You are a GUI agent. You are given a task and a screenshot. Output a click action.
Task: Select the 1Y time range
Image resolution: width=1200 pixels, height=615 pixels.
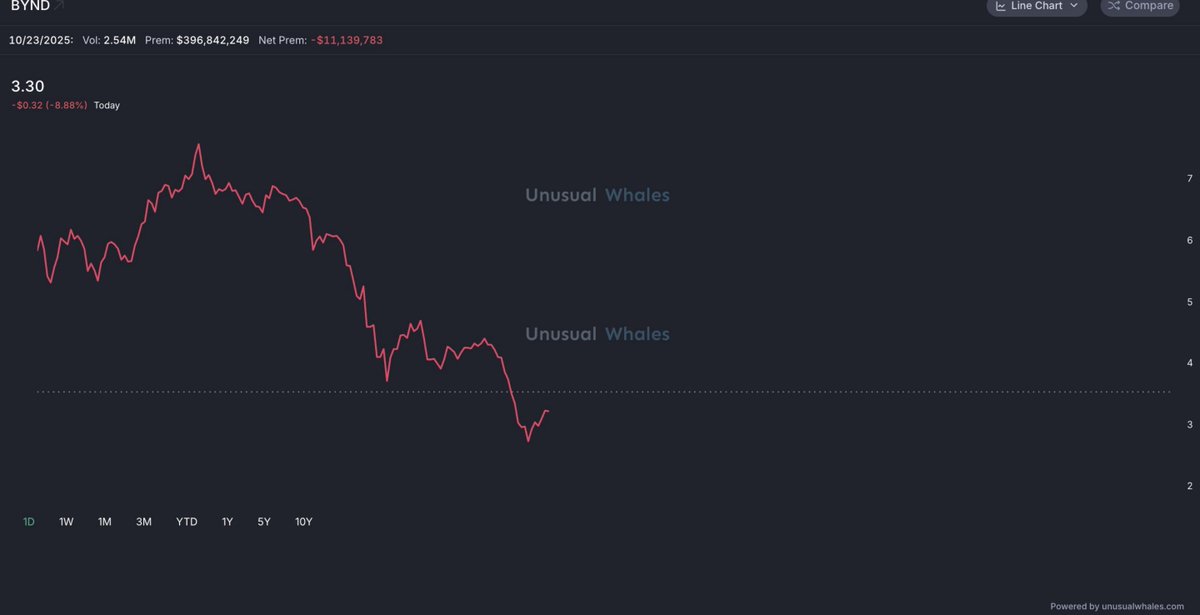(227, 522)
